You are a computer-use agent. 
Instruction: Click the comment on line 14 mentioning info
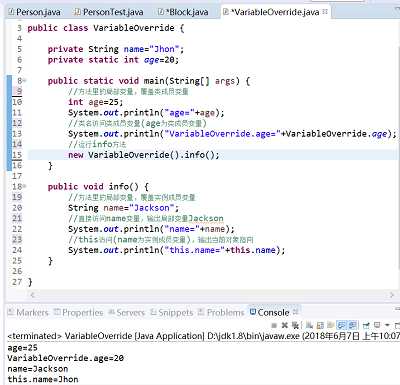tap(97, 144)
